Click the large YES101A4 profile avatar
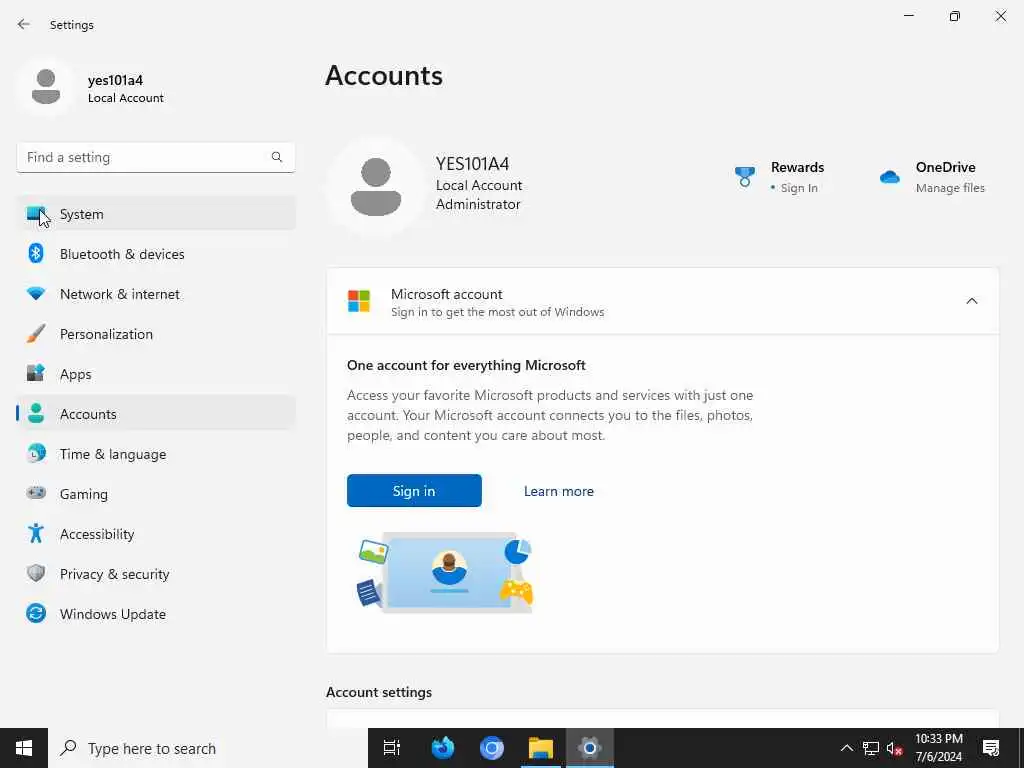The width and height of the screenshot is (1024, 768). [376, 186]
